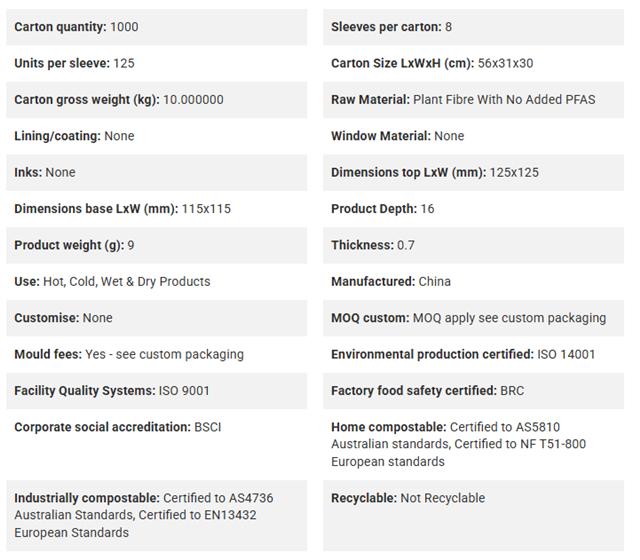Click the Dimensions base LxW entry

(157, 209)
